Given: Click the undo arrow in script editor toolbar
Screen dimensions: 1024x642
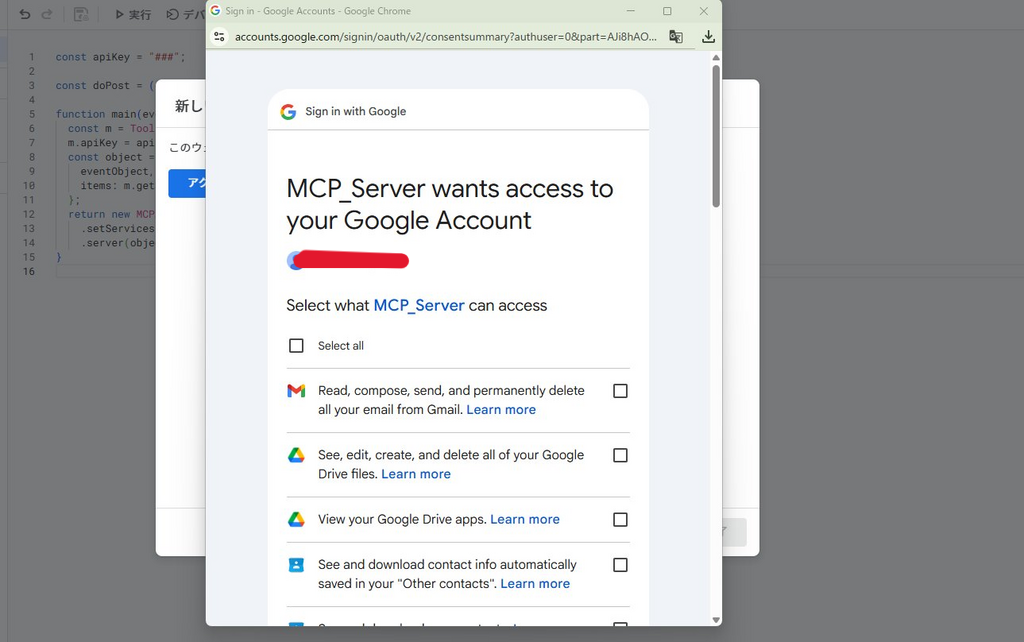Looking at the screenshot, I should tap(25, 15).
